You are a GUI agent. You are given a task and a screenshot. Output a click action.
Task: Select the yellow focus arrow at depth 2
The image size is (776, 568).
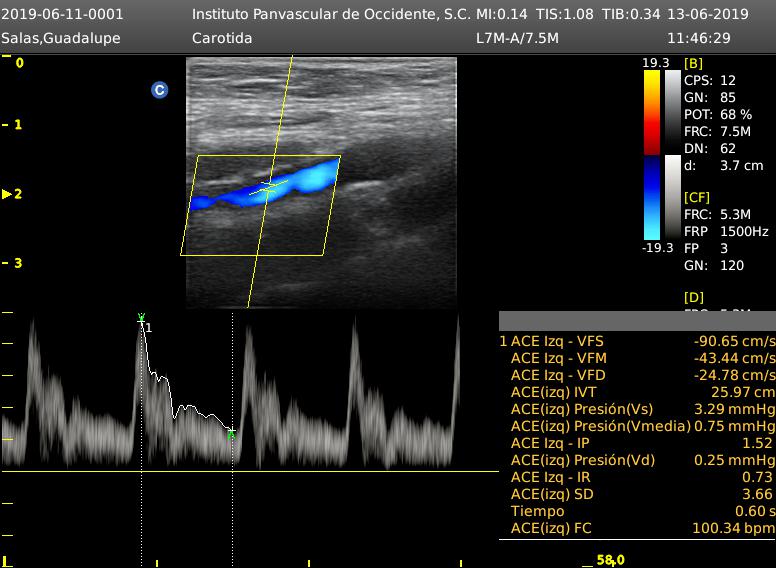[x=9, y=194]
